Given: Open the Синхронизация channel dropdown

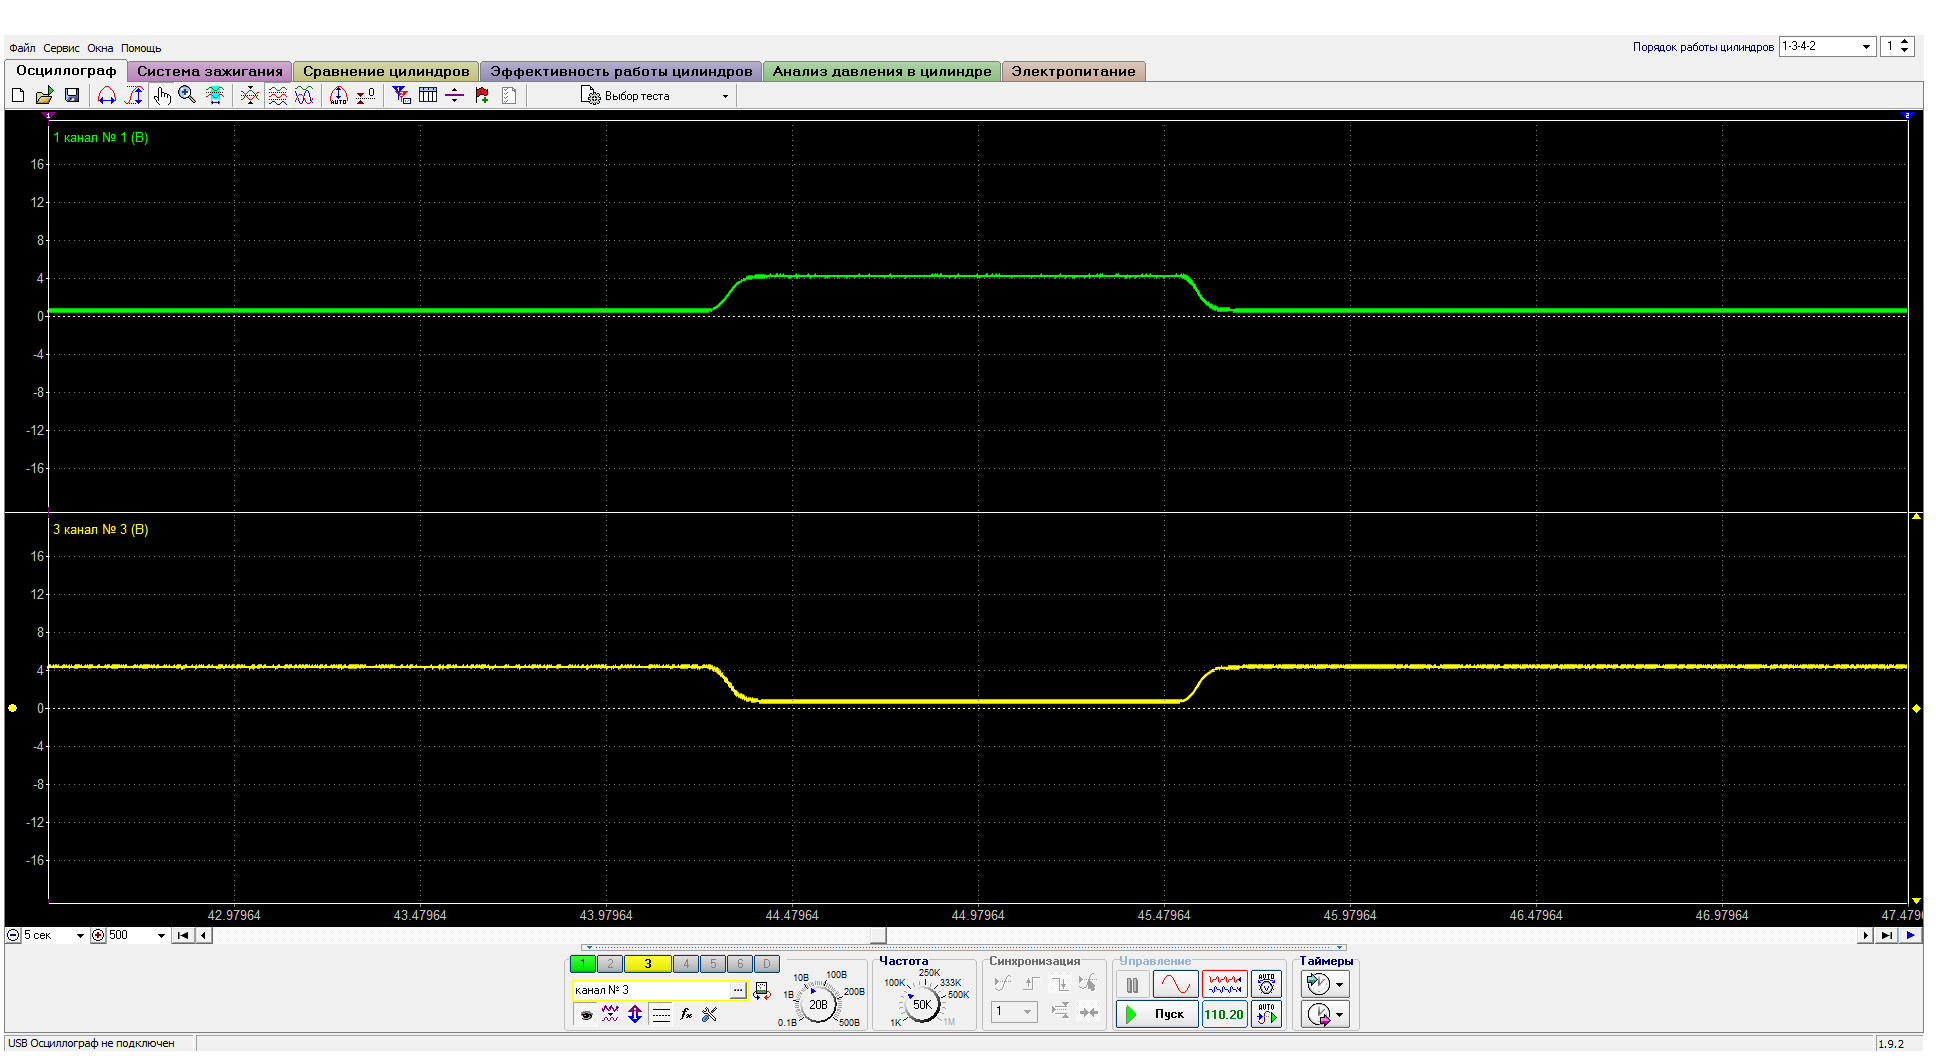Looking at the screenshot, I should point(1014,1012).
